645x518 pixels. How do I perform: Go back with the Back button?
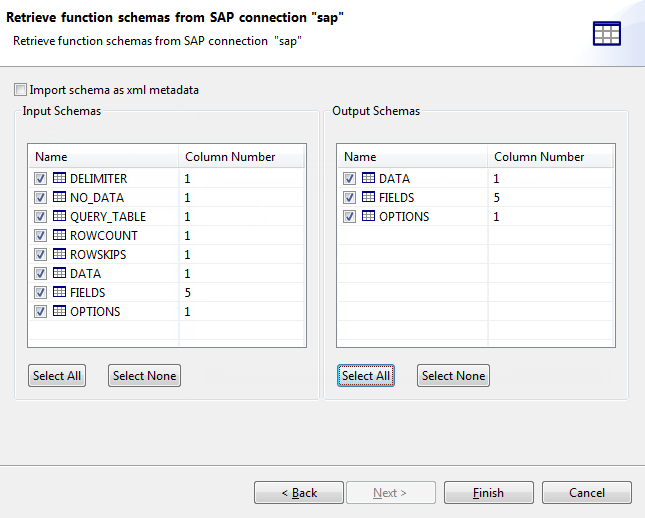coord(299,493)
